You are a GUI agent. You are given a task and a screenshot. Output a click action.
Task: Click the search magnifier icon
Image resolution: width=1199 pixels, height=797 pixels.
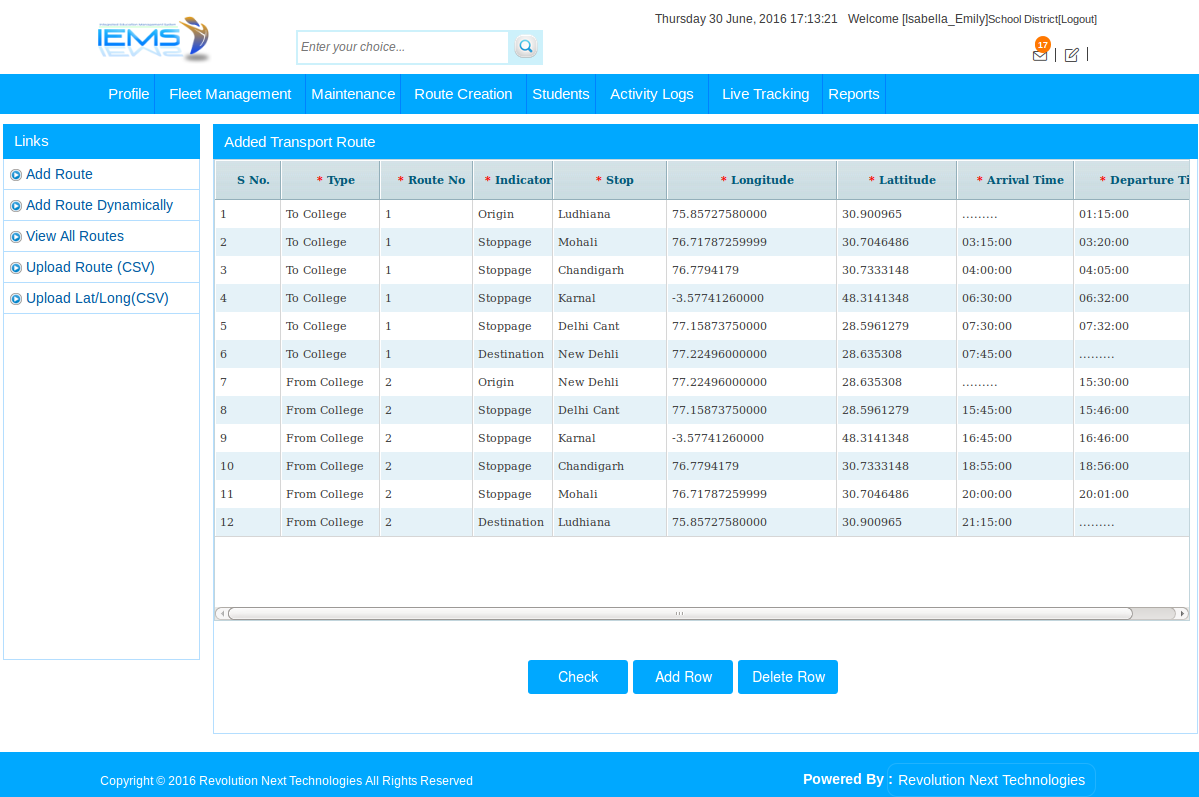525,47
